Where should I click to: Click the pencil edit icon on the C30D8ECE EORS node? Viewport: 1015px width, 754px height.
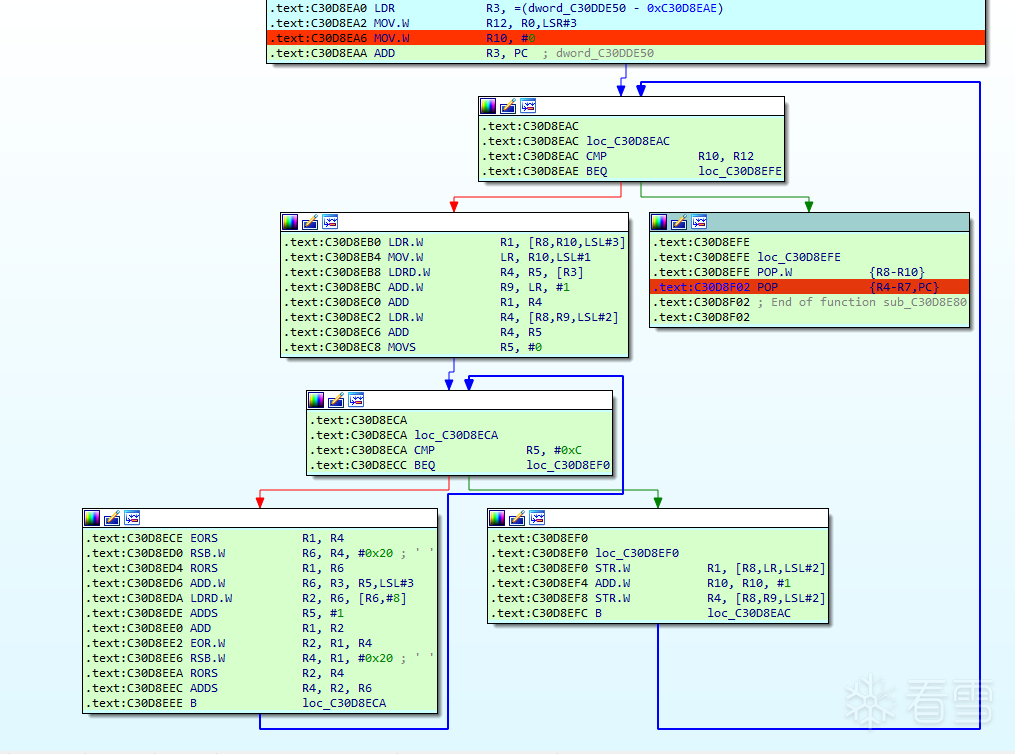point(112,518)
